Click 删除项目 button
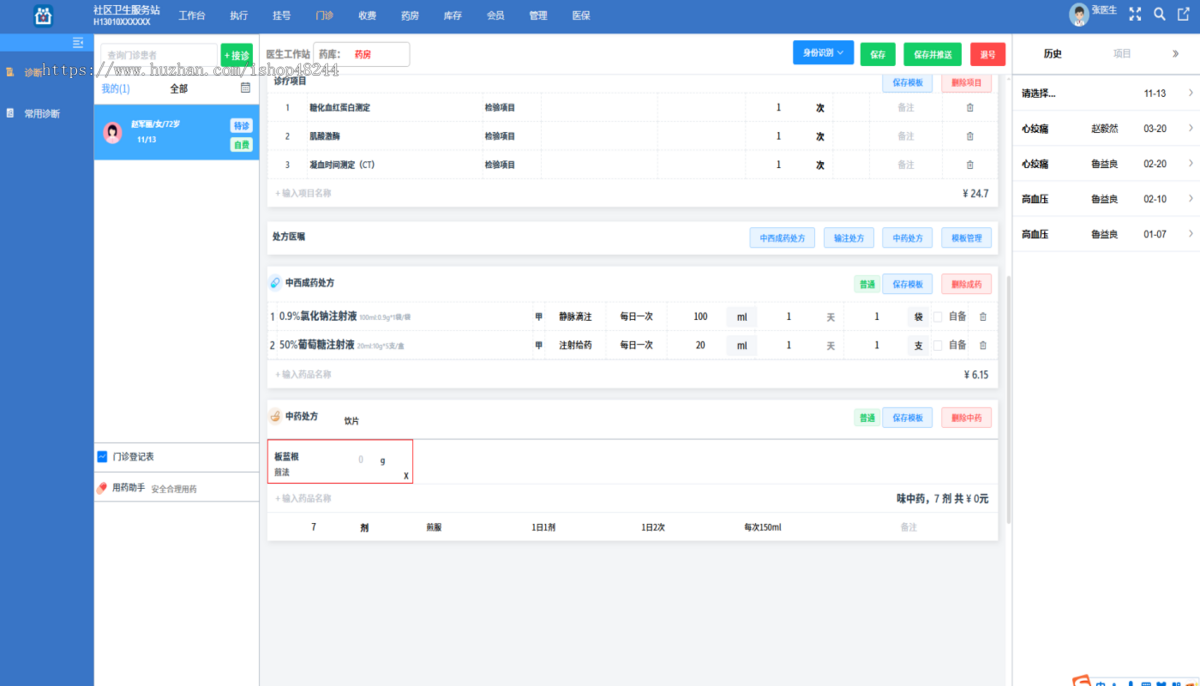Image resolution: width=1200 pixels, height=686 pixels. coord(966,83)
